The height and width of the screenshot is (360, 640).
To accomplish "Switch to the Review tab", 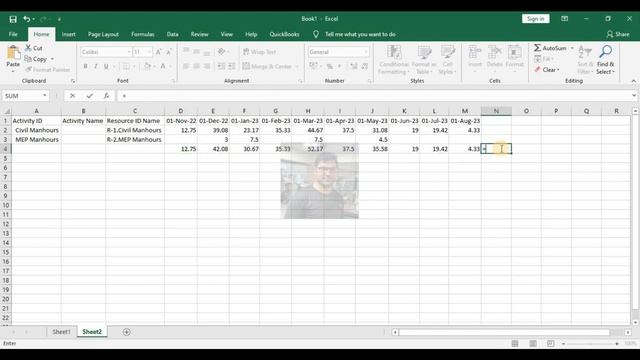I will (200, 35).
